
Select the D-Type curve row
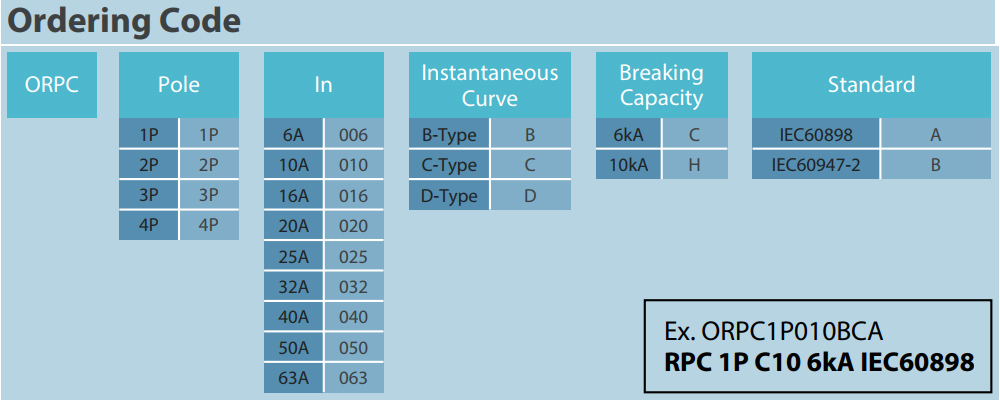490,195
